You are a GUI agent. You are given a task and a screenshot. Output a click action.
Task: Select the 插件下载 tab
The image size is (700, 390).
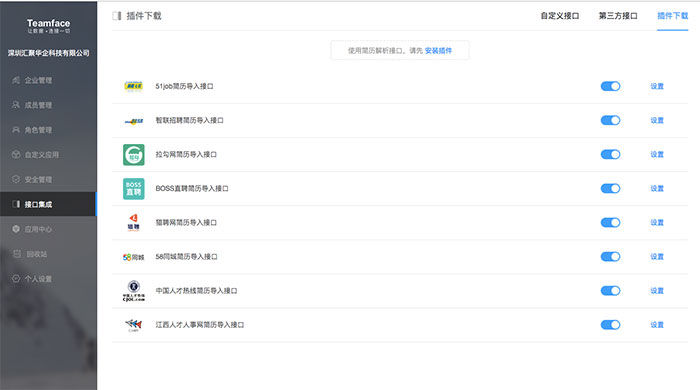pyautogui.click(x=672, y=16)
